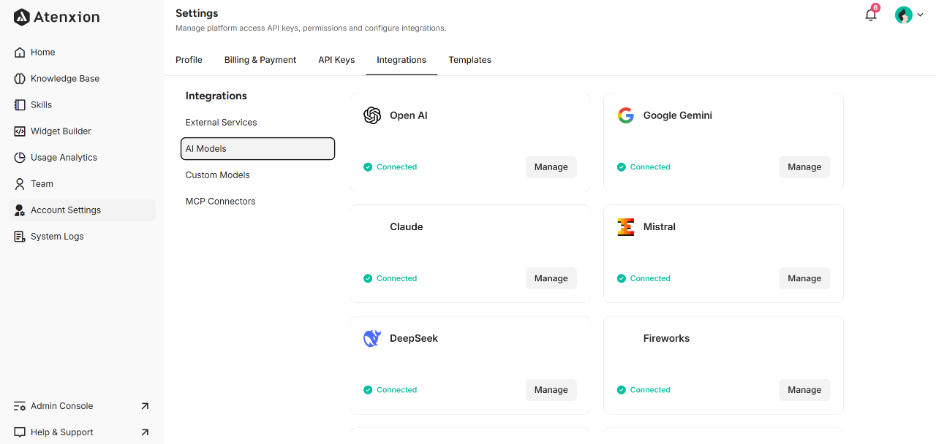The image size is (936, 444).
Task: Click the Knowledge Base brain icon
Action: click(x=20, y=79)
